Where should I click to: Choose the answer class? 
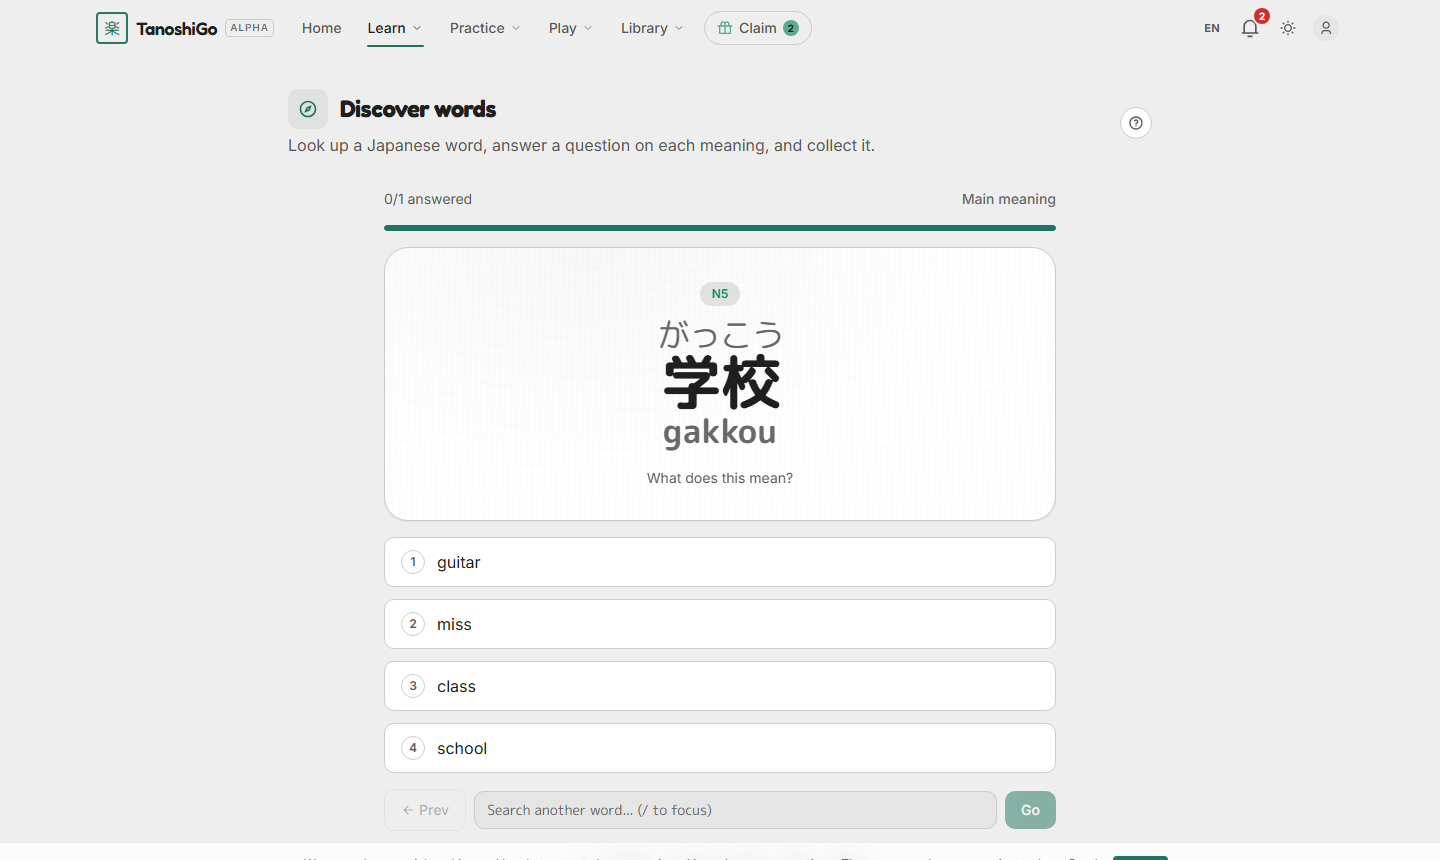click(x=720, y=686)
